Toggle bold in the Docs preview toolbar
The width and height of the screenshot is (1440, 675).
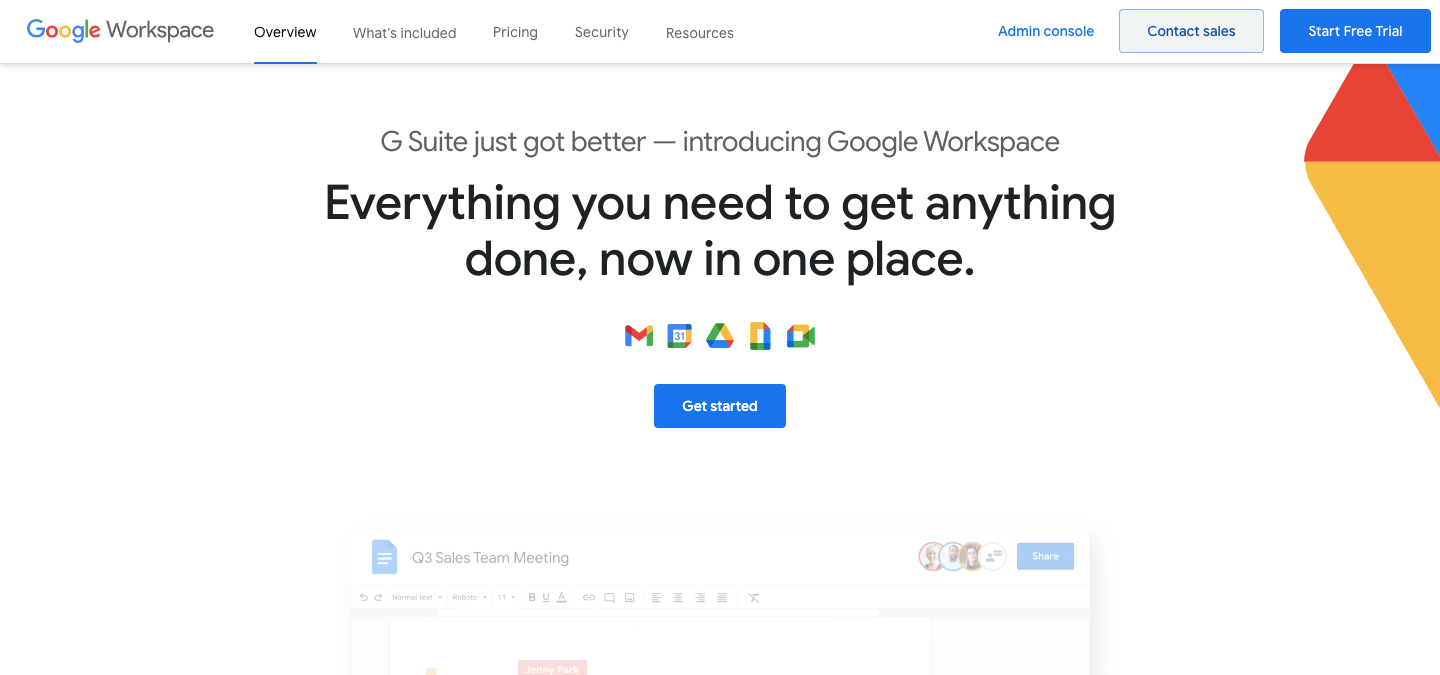(x=532, y=598)
